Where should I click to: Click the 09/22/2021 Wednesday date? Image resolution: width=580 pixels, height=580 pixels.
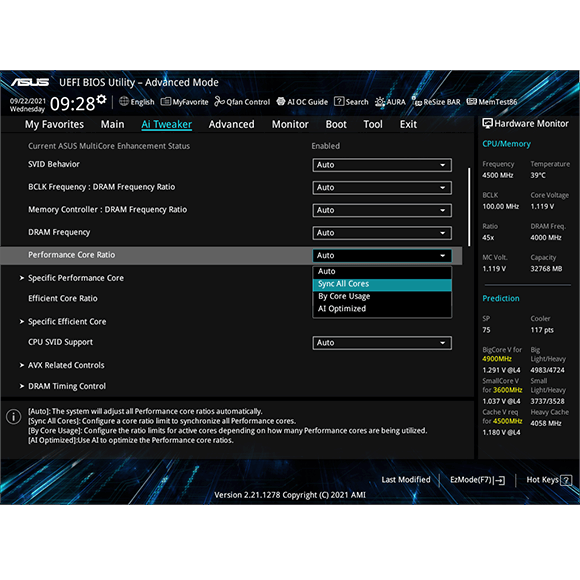[x=27, y=105]
